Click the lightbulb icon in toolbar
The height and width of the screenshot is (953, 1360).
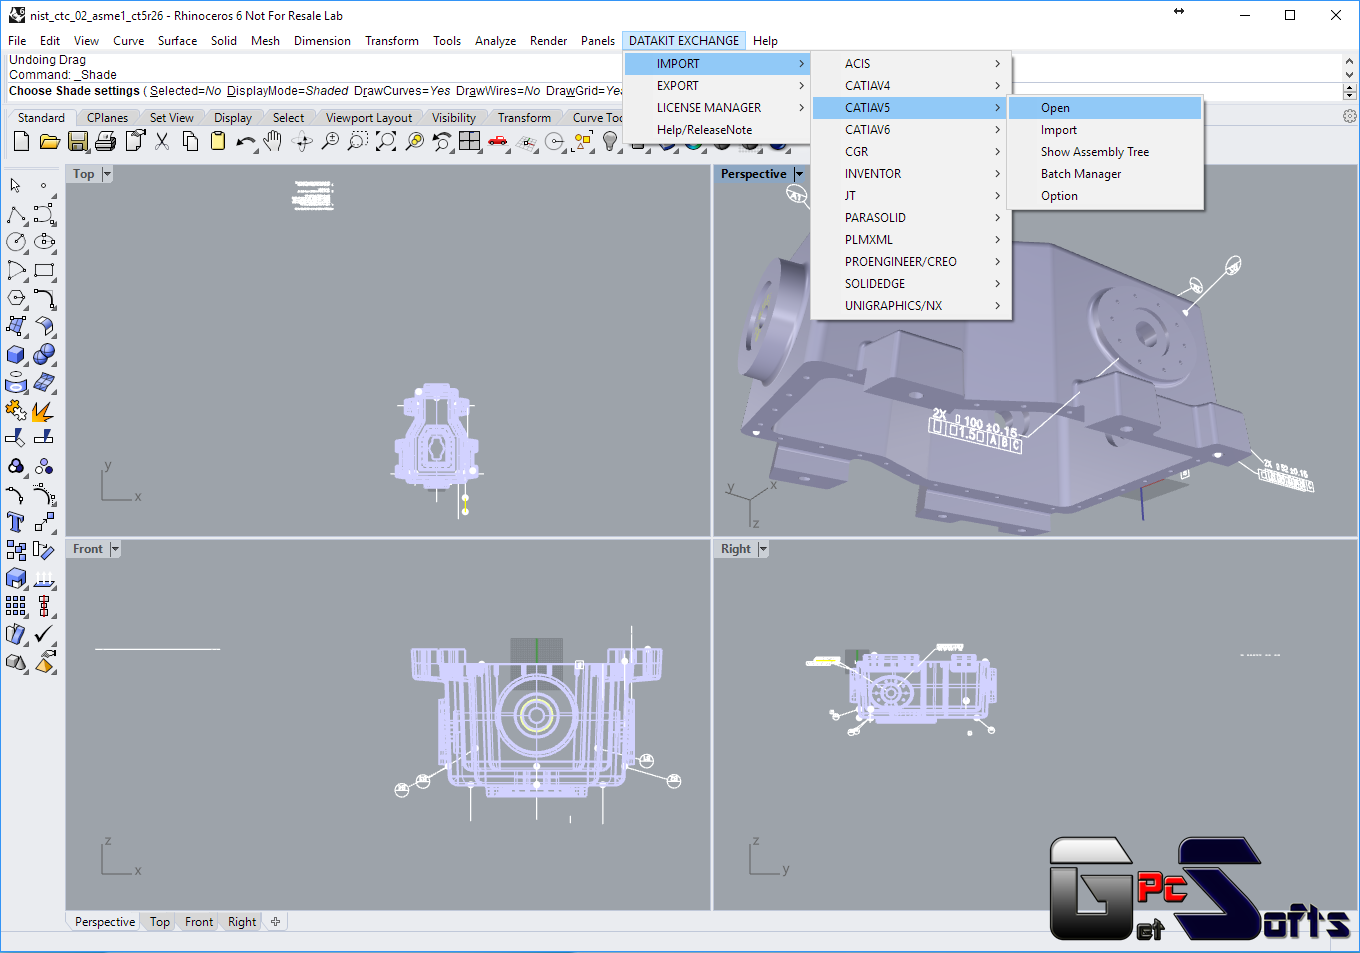point(610,142)
